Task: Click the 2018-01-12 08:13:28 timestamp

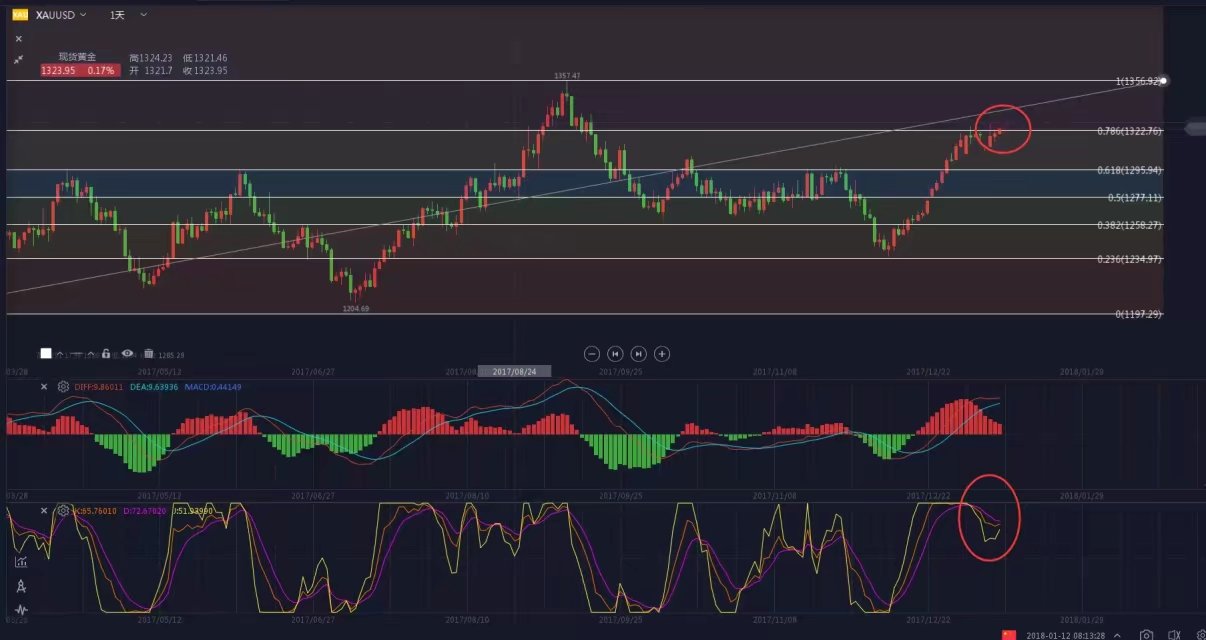Action: click(x=1067, y=635)
